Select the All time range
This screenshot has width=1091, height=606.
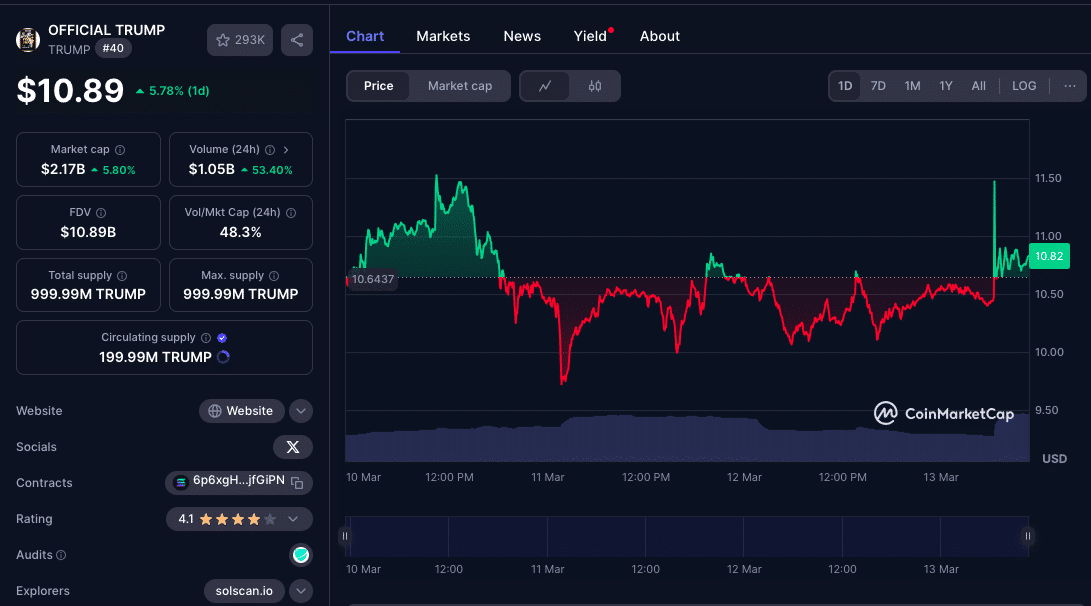pyautogui.click(x=978, y=86)
